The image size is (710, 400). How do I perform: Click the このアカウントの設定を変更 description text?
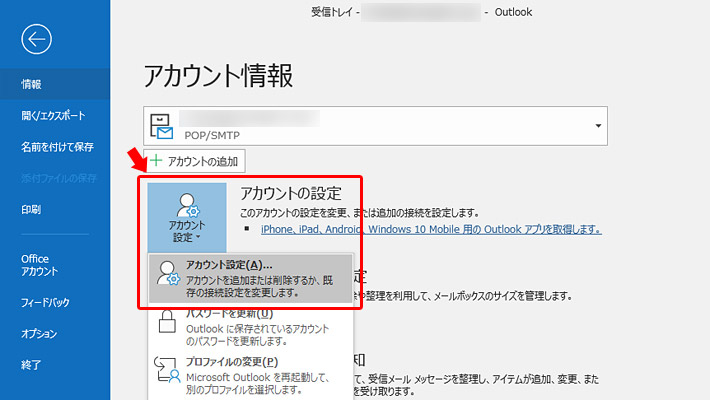pyautogui.click(x=360, y=213)
